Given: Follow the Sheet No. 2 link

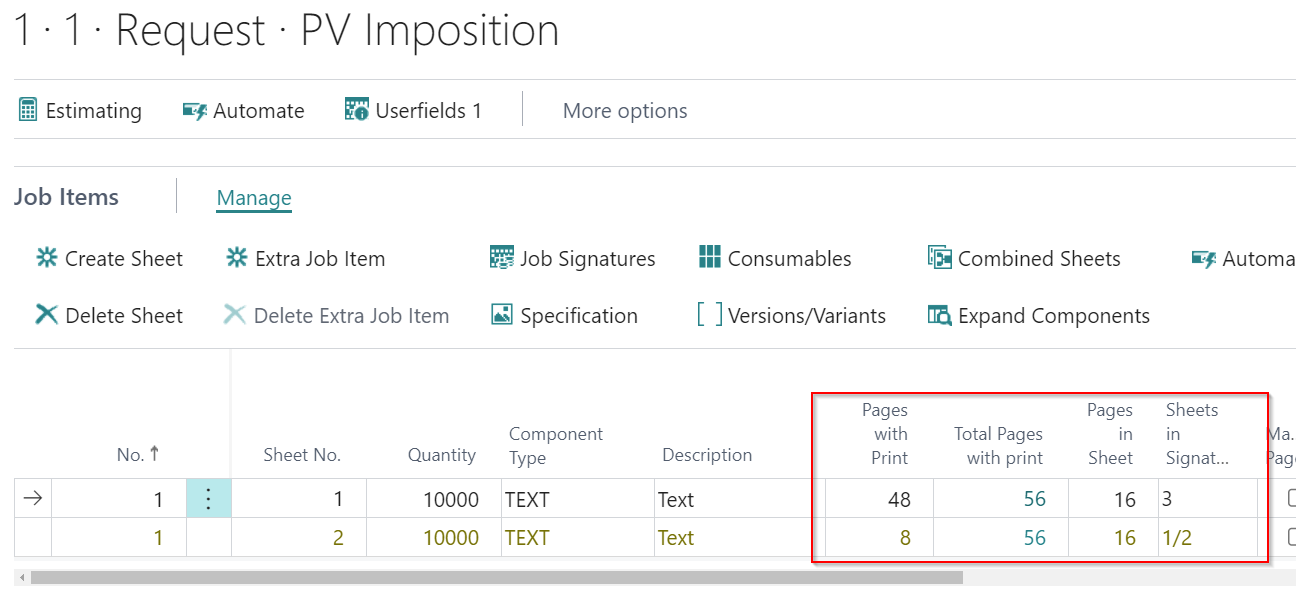Looking at the screenshot, I should pyautogui.click(x=339, y=537).
